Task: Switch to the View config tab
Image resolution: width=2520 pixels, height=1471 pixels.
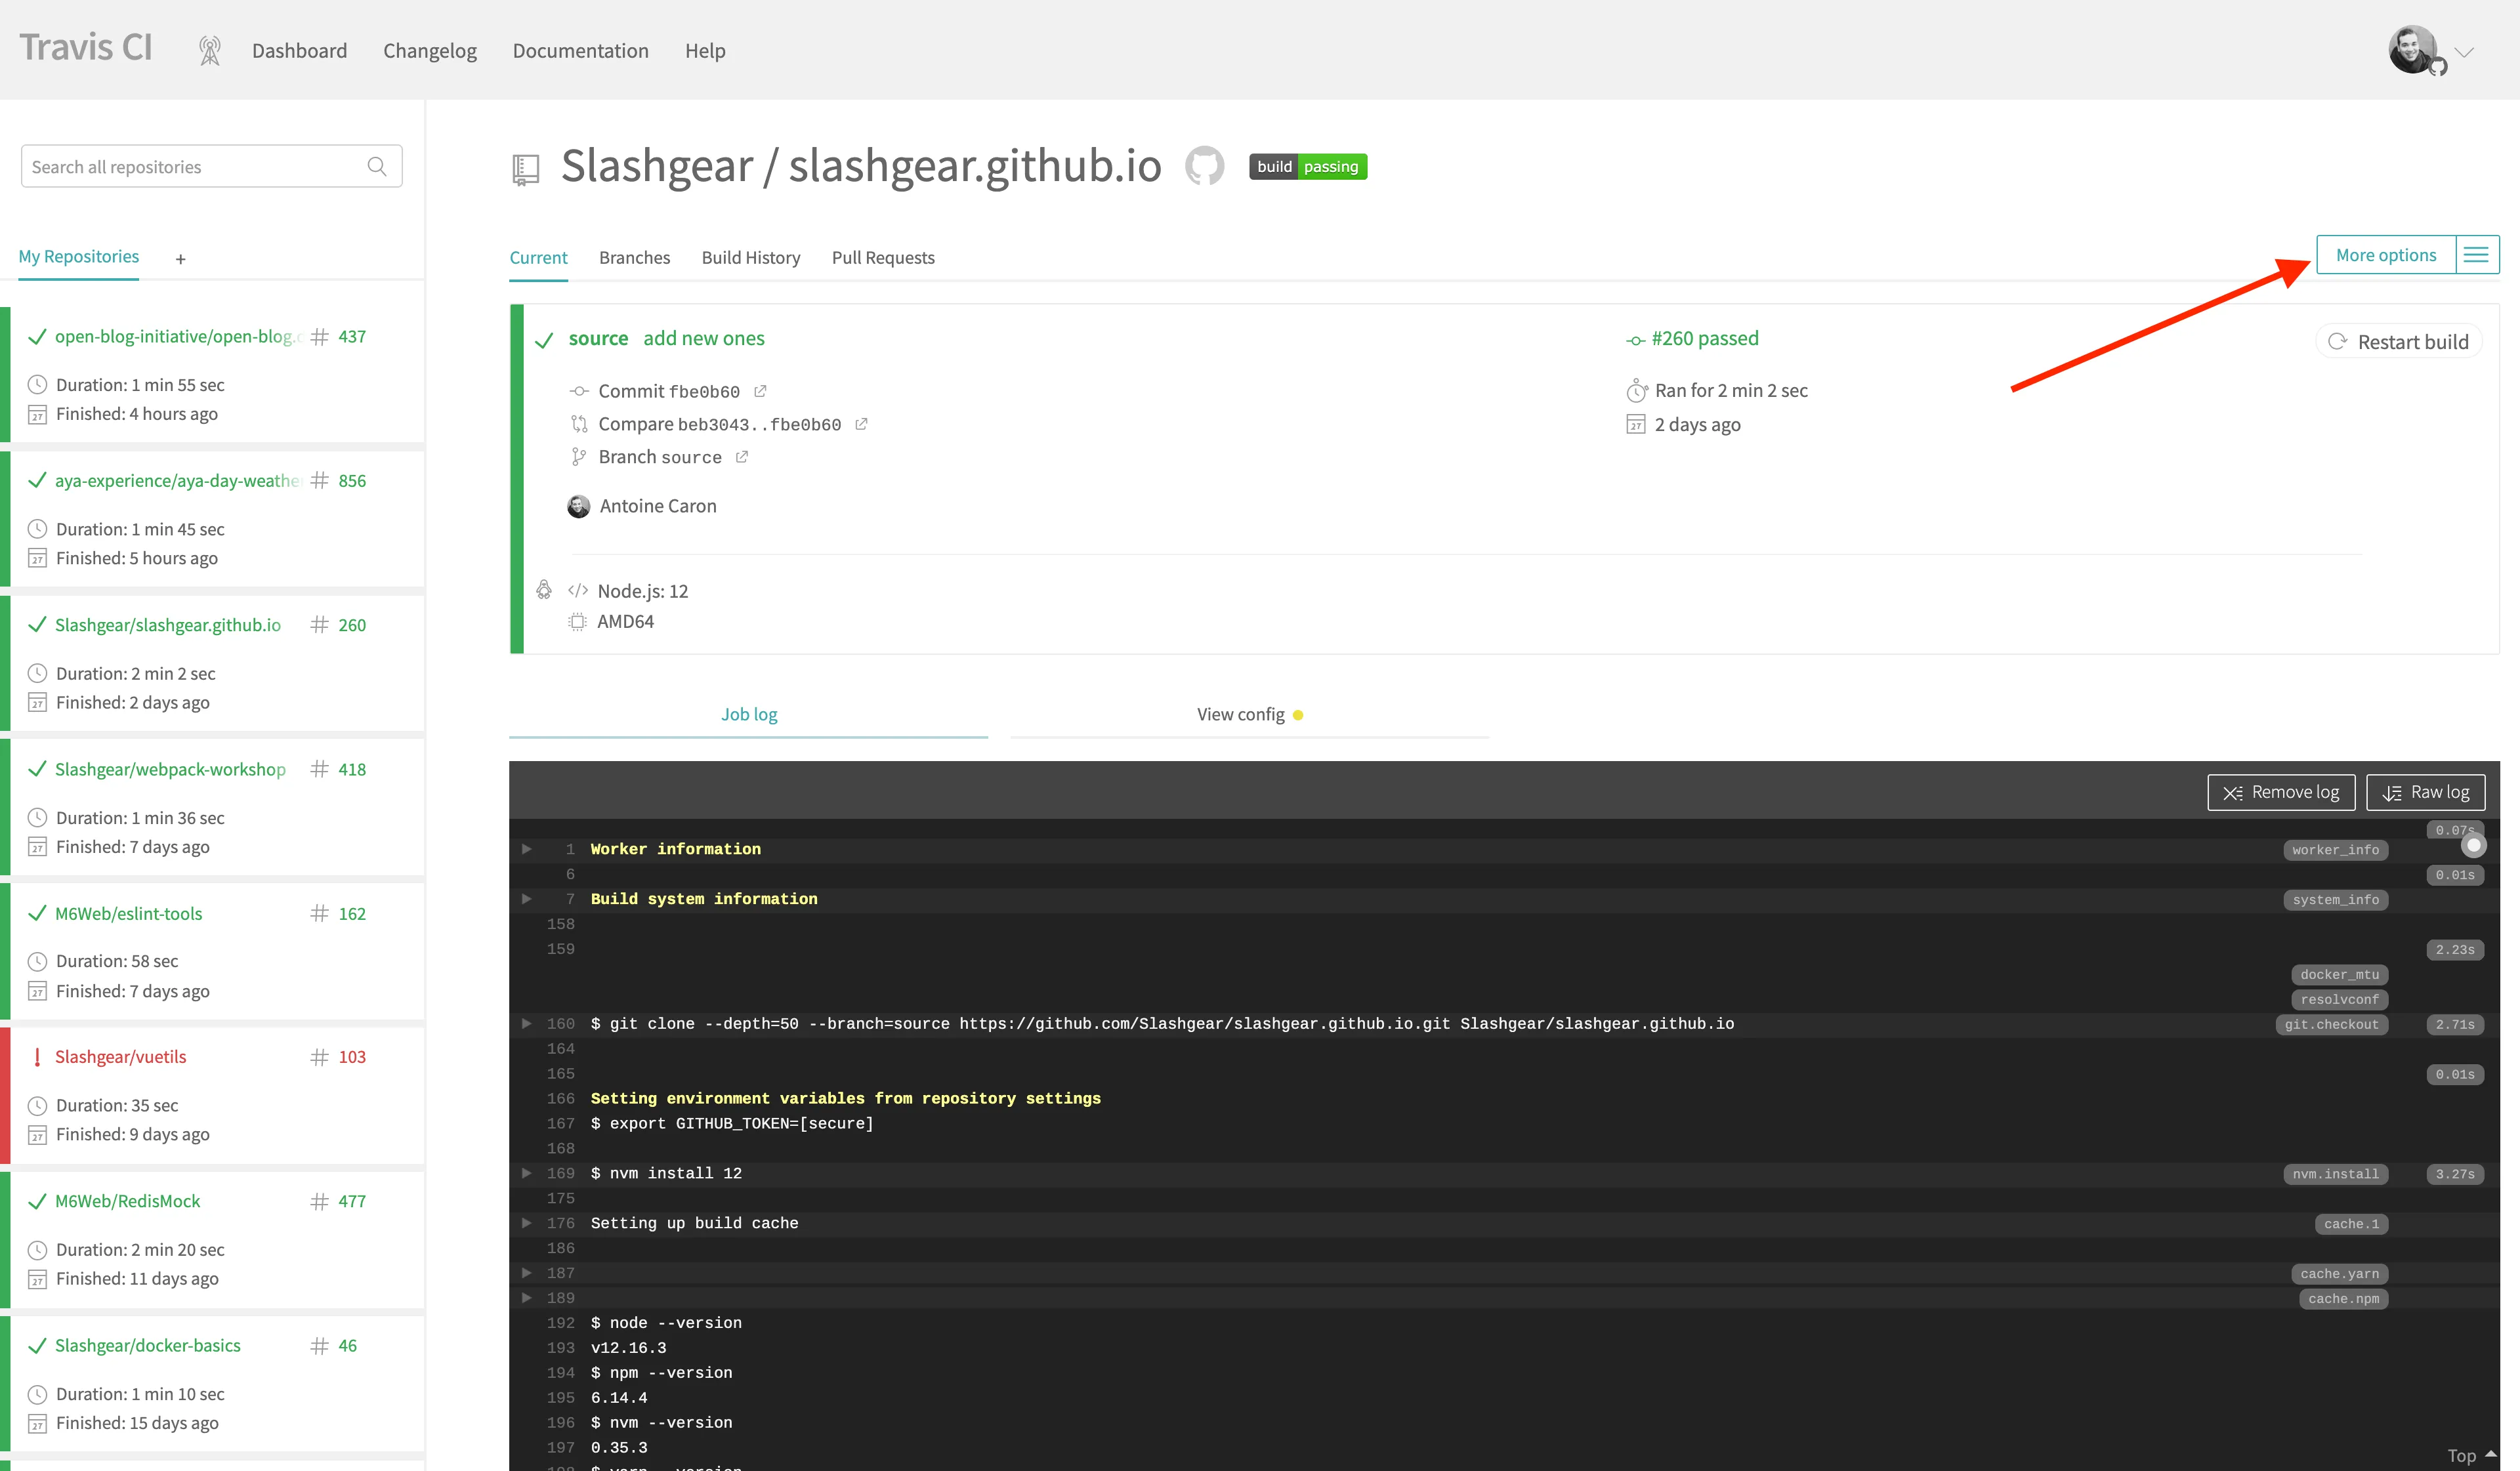Action: point(1240,714)
